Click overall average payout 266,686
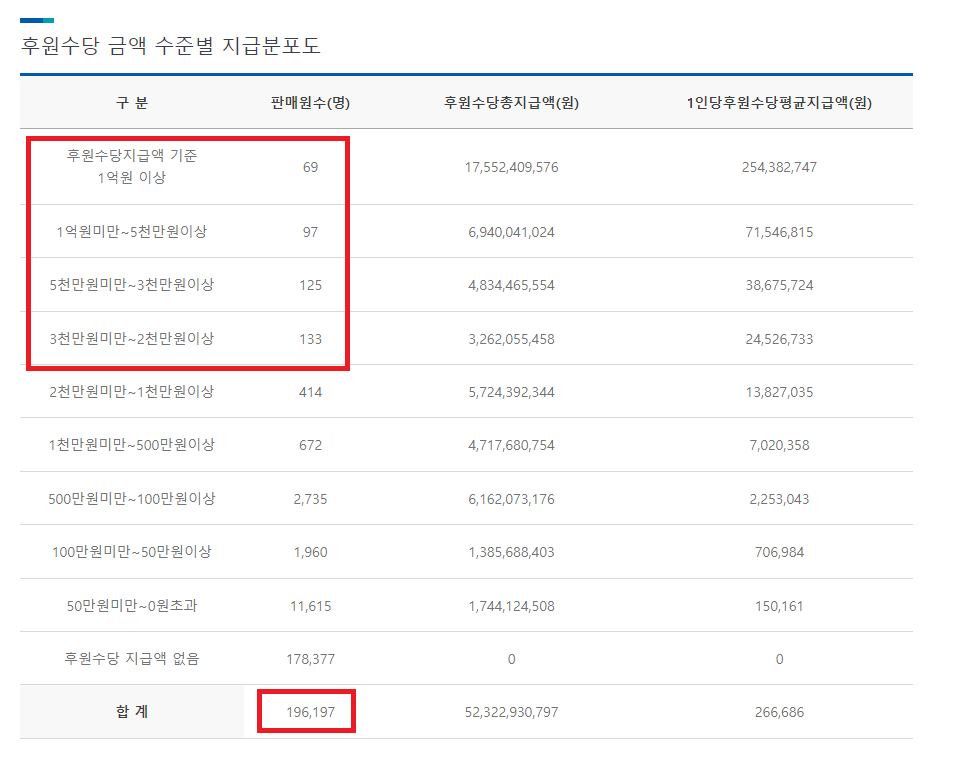 pos(779,712)
